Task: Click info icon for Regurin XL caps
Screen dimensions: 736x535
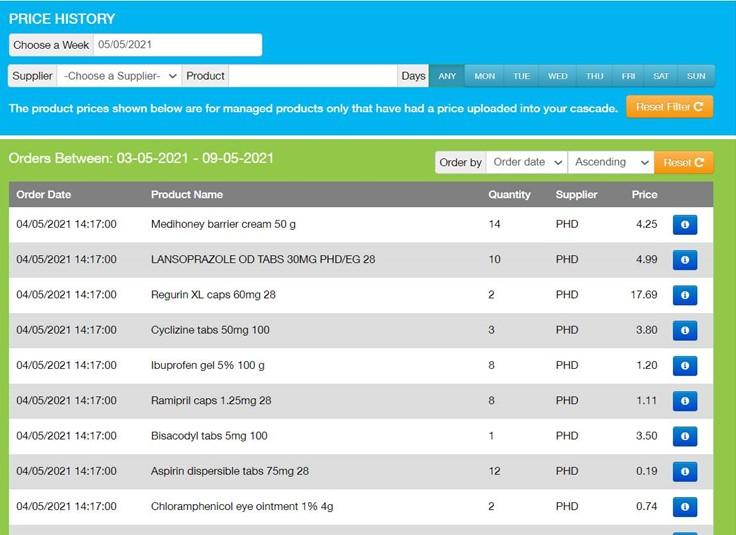Action: pyautogui.click(x=685, y=295)
